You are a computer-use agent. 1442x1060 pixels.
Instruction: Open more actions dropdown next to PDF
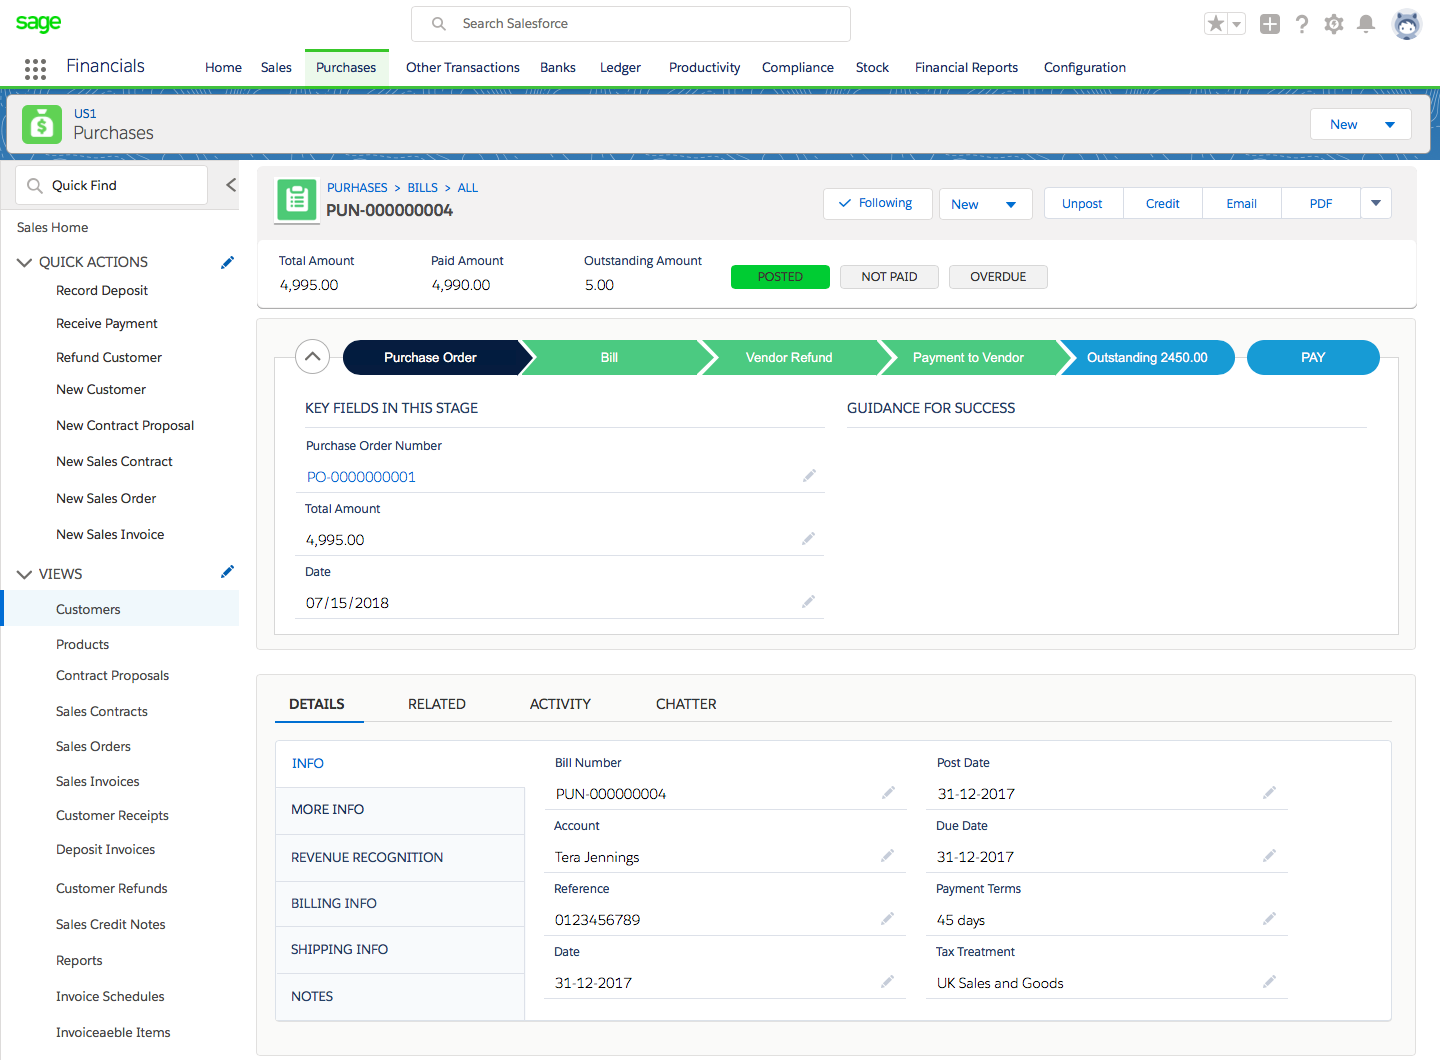point(1376,203)
